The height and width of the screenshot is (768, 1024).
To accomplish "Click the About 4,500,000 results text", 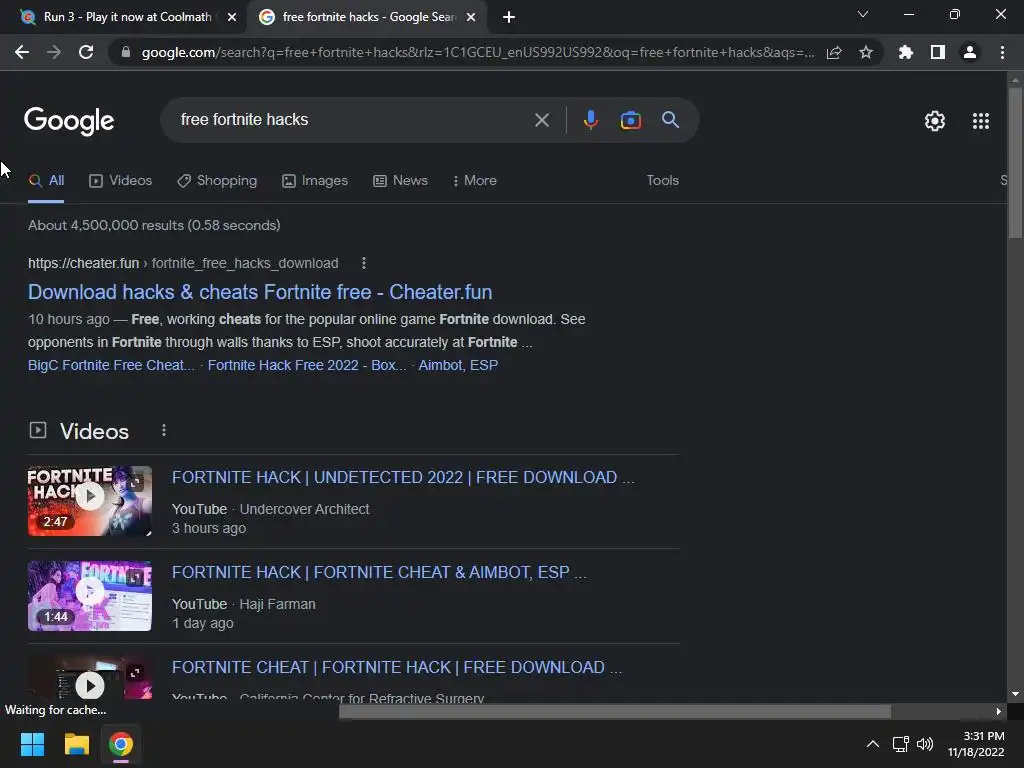I will point(154,225).
